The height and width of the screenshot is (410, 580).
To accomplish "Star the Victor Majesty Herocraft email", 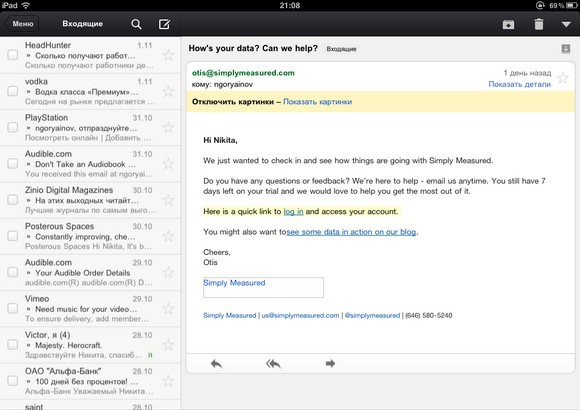I will click(x=168, y=345).
